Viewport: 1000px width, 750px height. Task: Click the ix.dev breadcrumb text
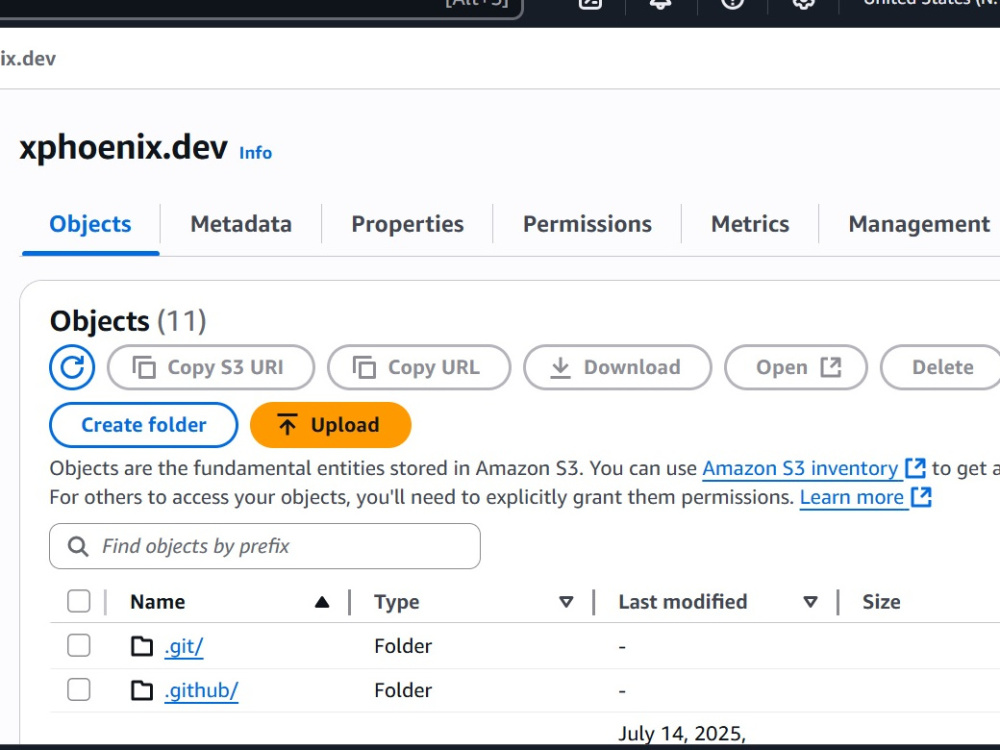pyautogui.click(x=28, y=59)
